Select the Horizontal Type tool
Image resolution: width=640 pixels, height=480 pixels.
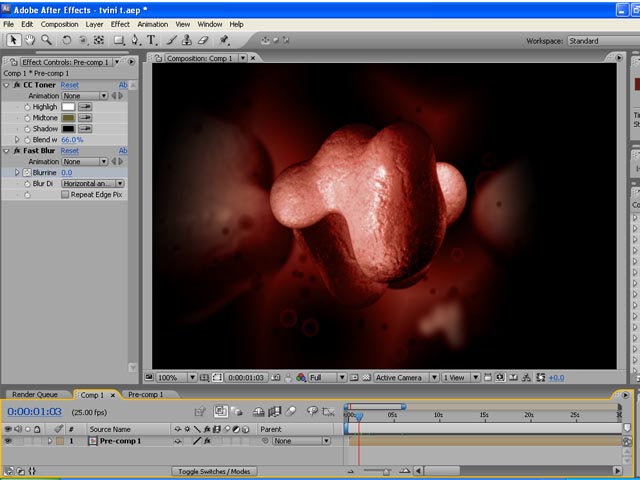[151, 40]
